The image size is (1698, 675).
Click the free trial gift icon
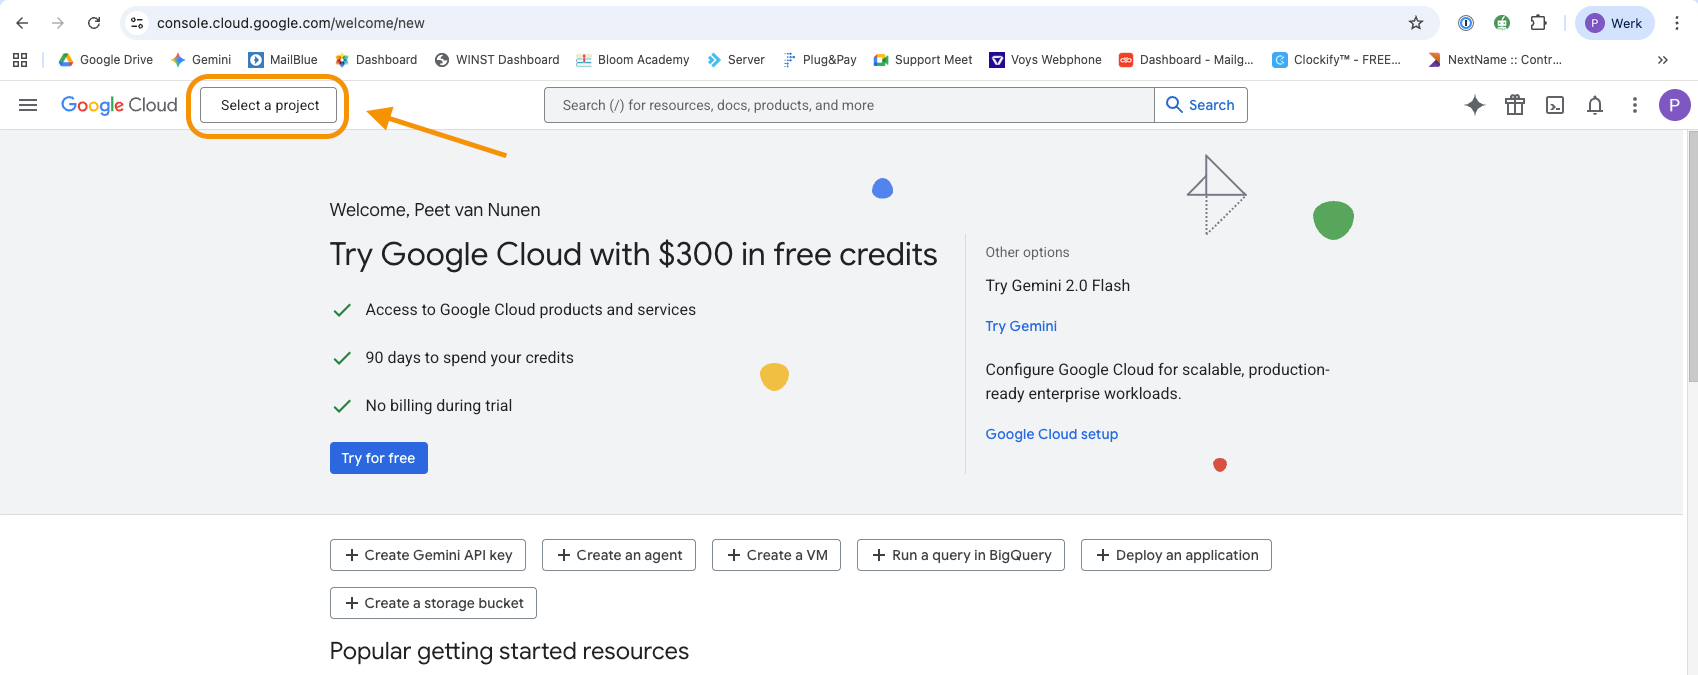[x=1515, y=105]
